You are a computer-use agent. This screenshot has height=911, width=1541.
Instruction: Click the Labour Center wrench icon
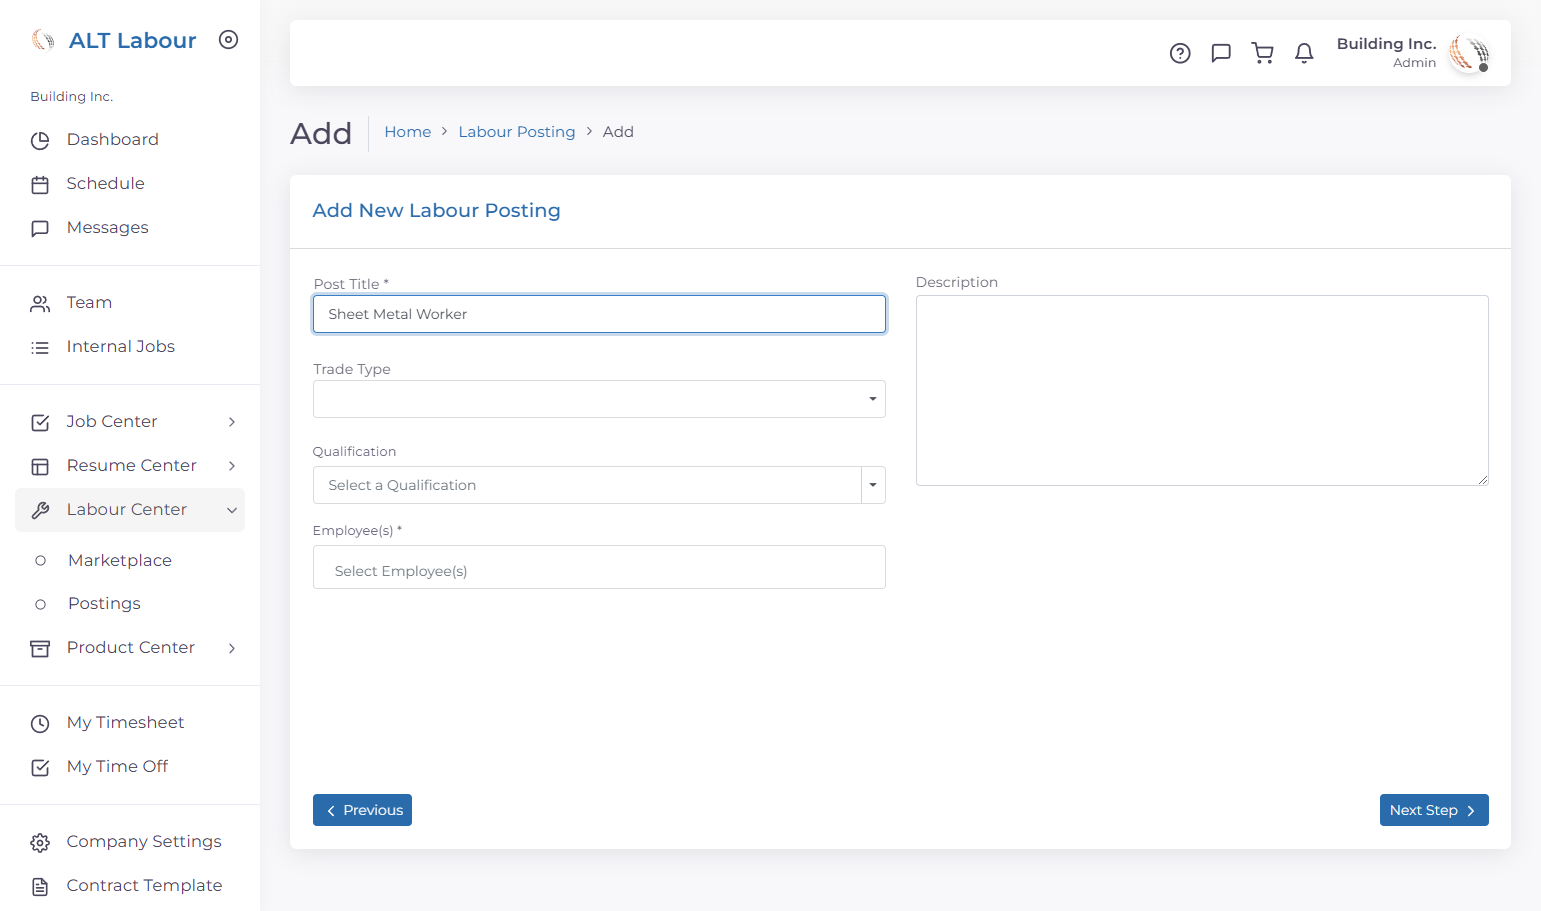[x=40, y=511]
